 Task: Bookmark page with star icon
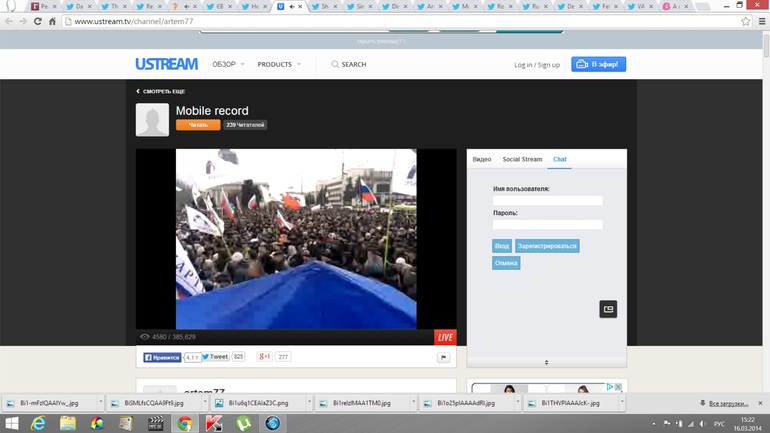click(x=745, y=21)
